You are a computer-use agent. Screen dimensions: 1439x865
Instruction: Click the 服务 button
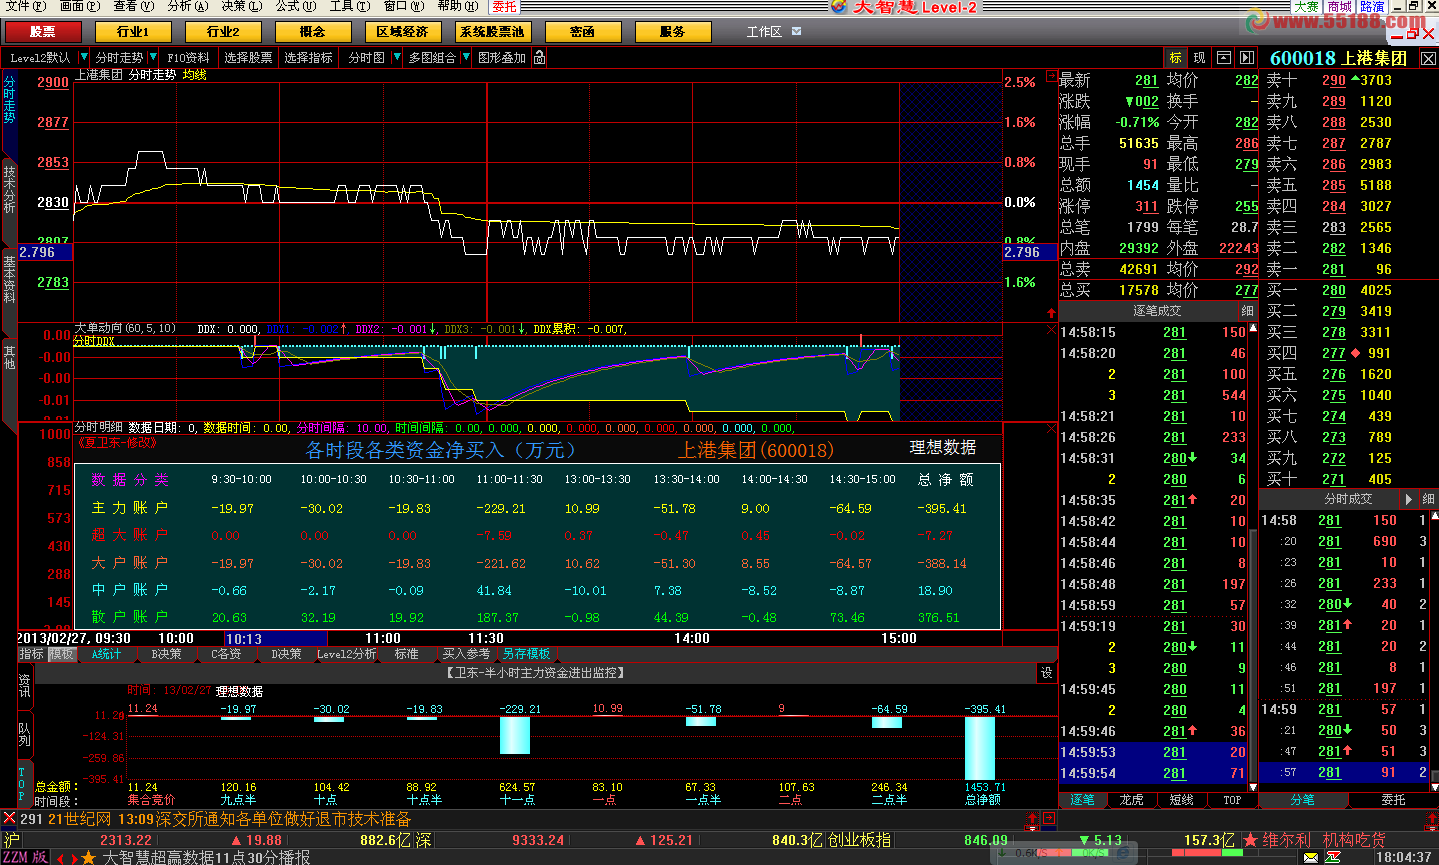[x=673, y=32]
